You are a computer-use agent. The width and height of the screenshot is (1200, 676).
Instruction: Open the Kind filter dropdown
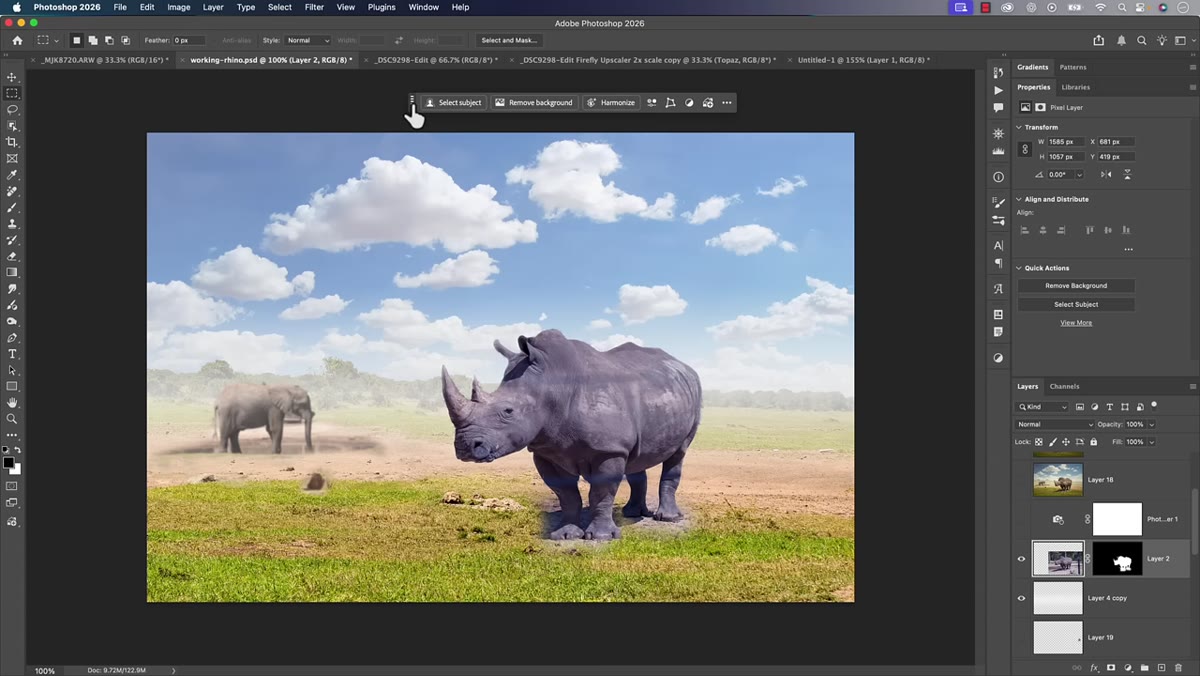tap(1042, 407)
